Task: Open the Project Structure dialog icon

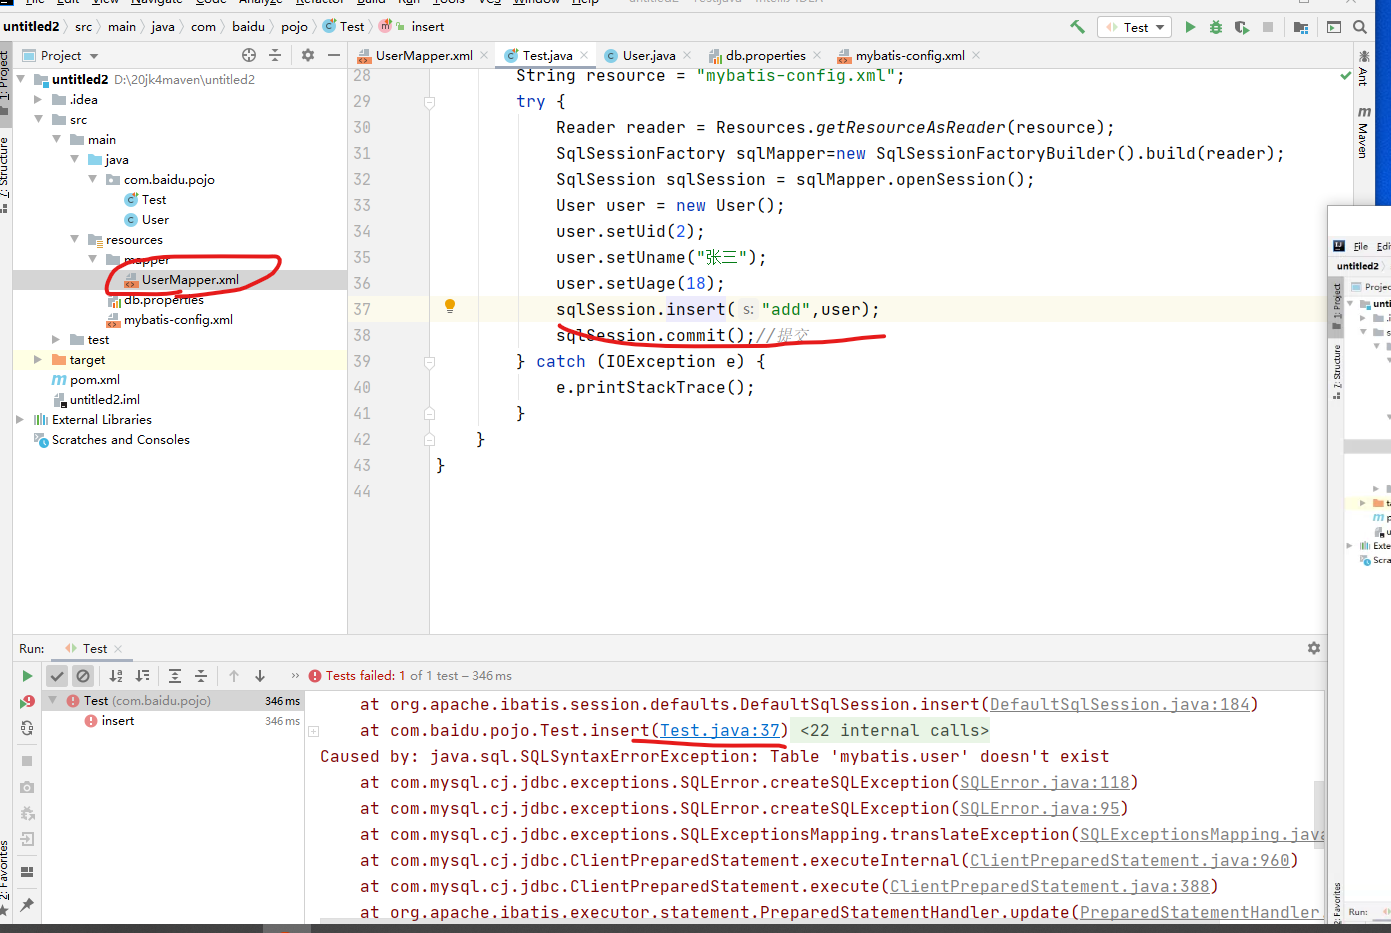Action: coord(1301,27)
